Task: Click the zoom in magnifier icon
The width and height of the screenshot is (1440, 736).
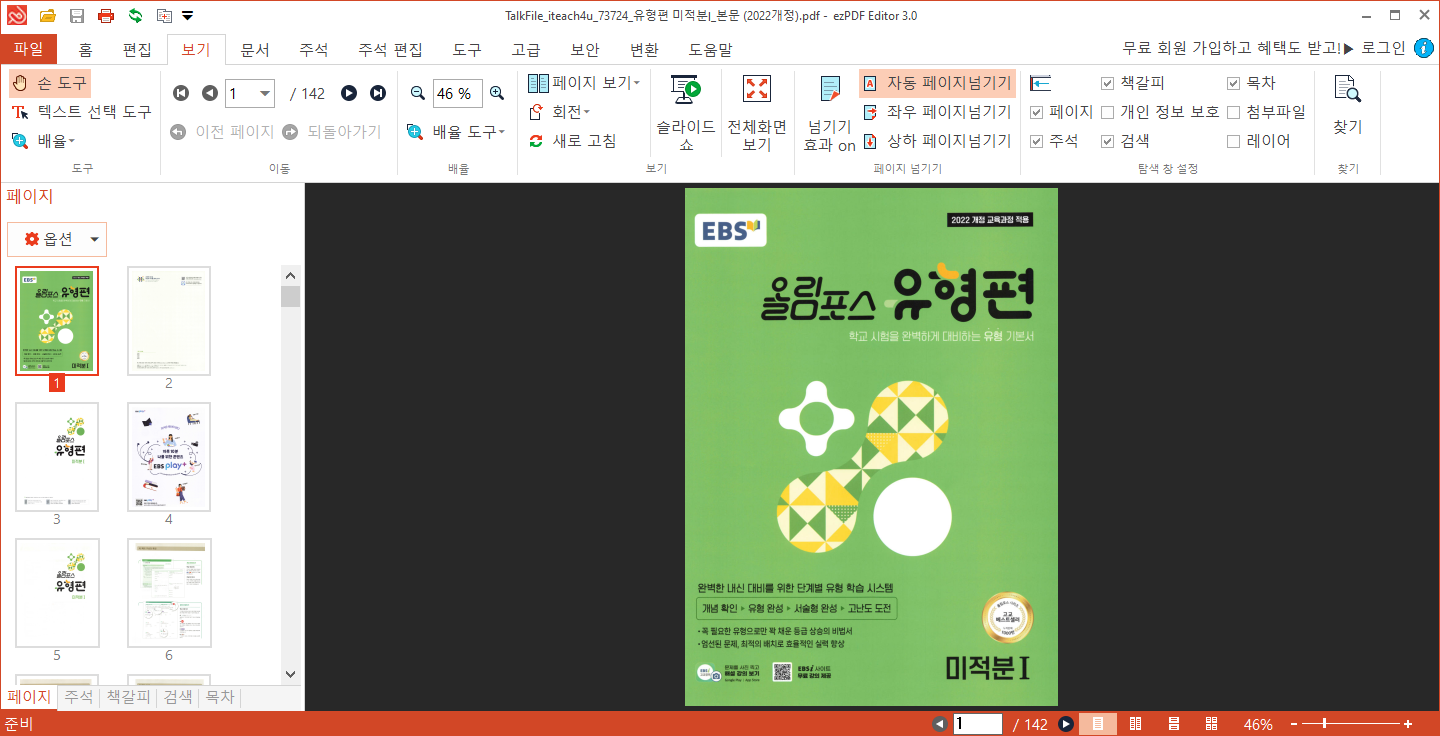Action: [496, 93]
